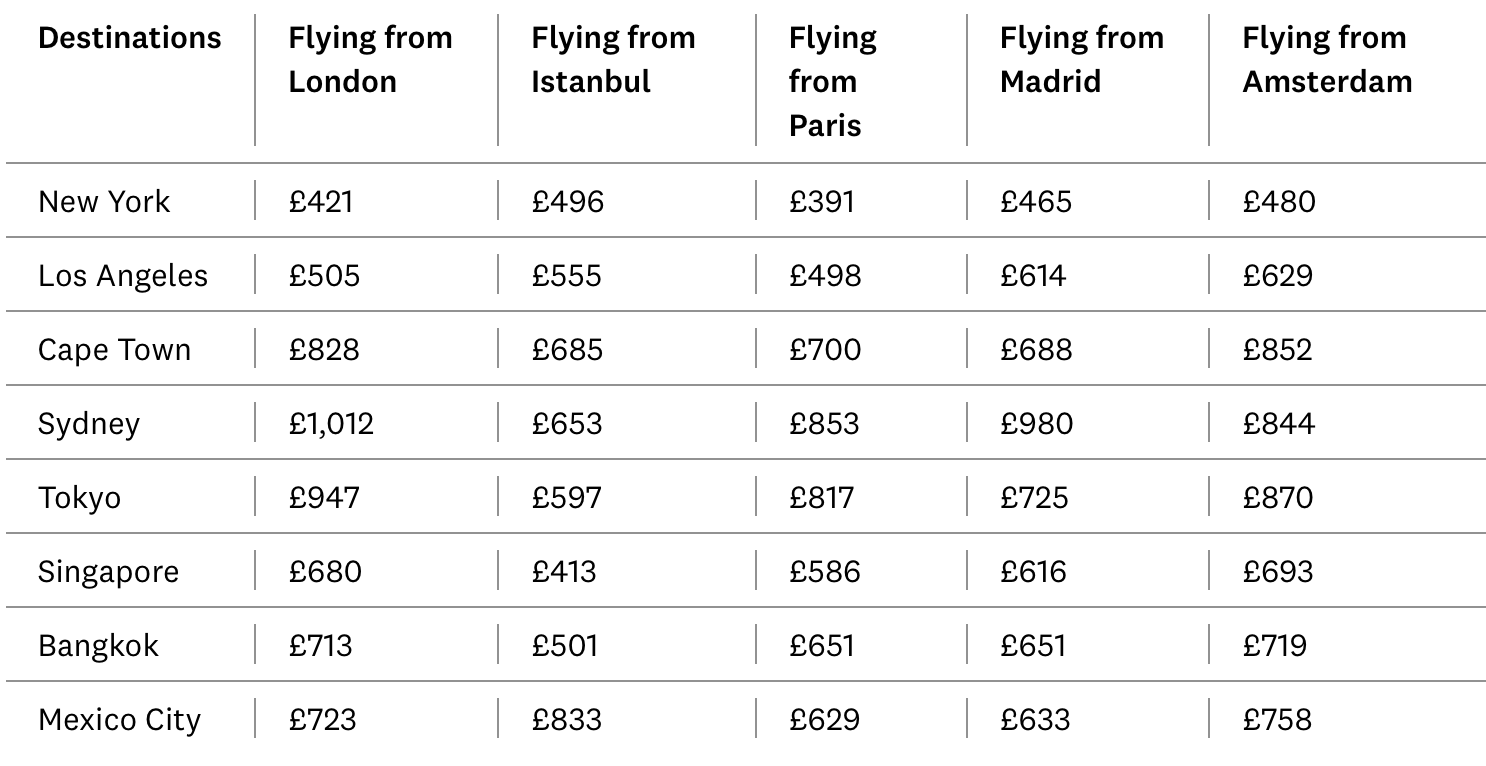Click the £852 Cape Town fare from Amsterdam
1486x766 pixels.
click(1277, 350)
